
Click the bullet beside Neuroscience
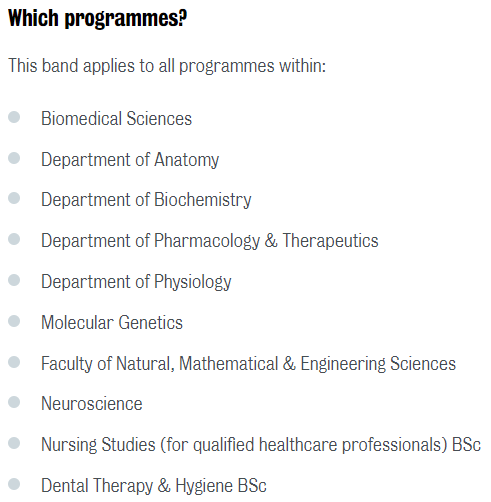pyautogui.click(x=14, y=402)
